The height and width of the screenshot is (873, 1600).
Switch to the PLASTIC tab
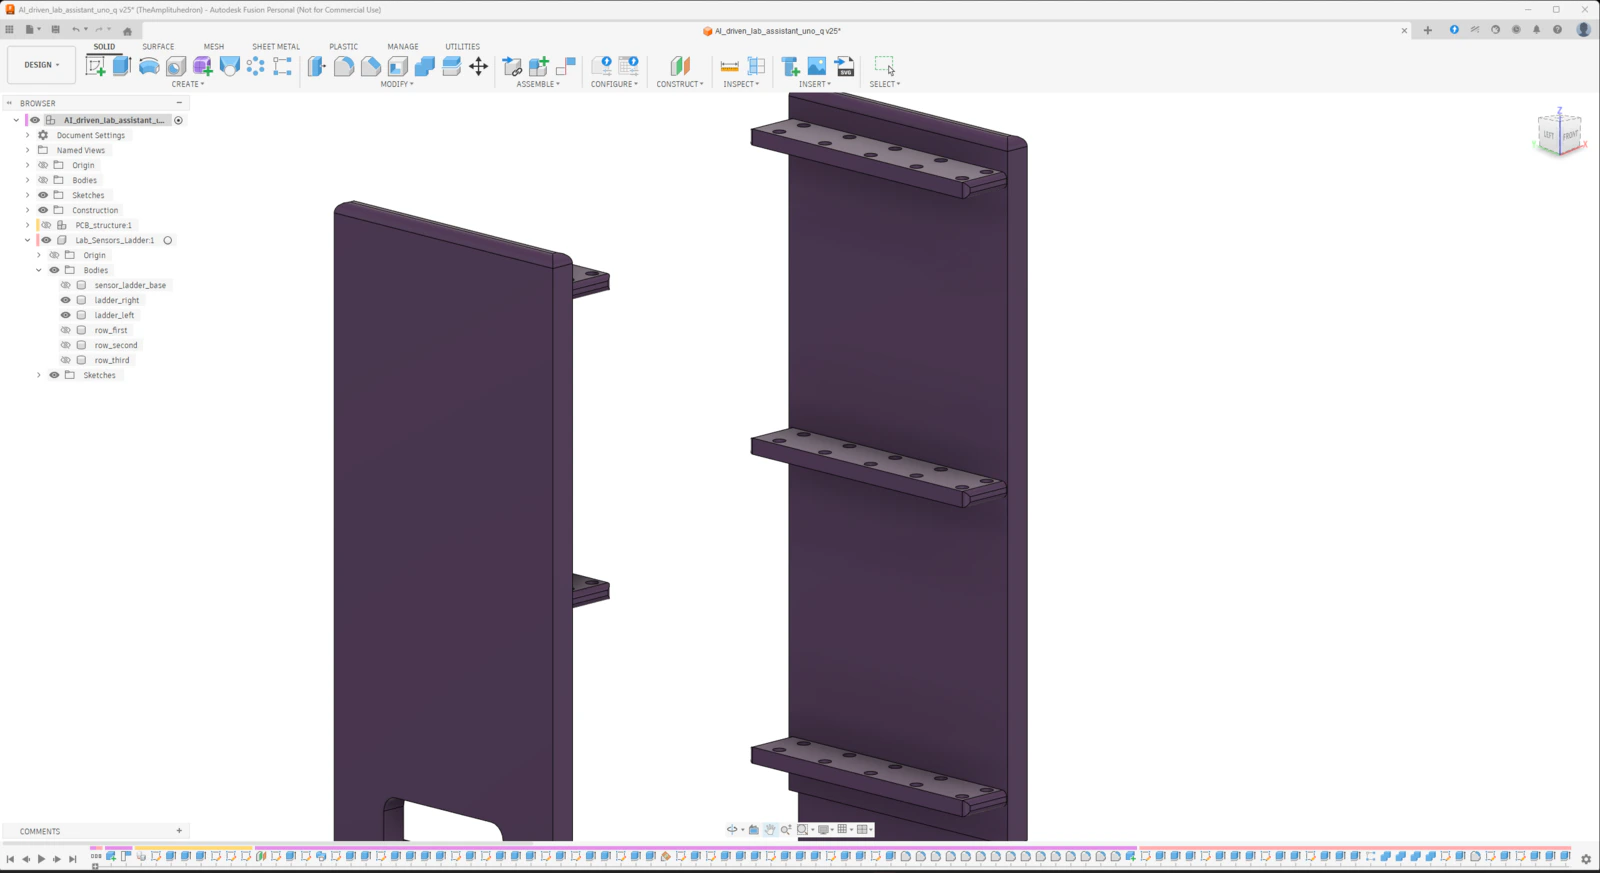pos(343,46)
